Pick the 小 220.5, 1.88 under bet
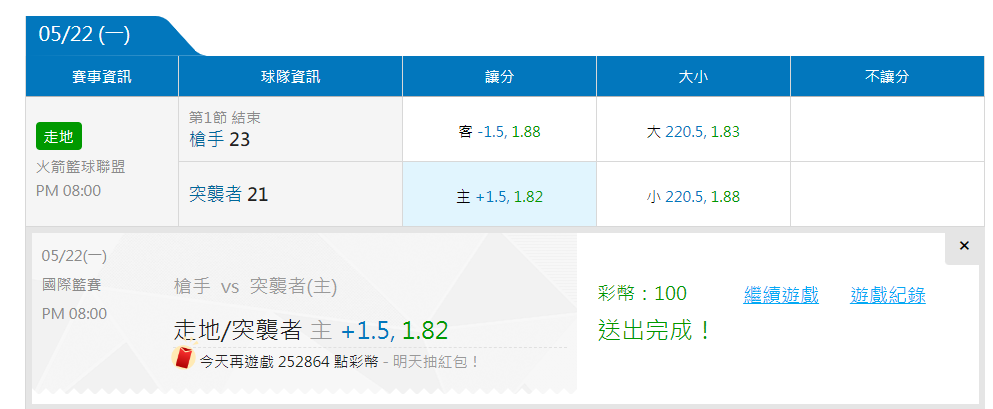The image size is (993, 409). 693,194
